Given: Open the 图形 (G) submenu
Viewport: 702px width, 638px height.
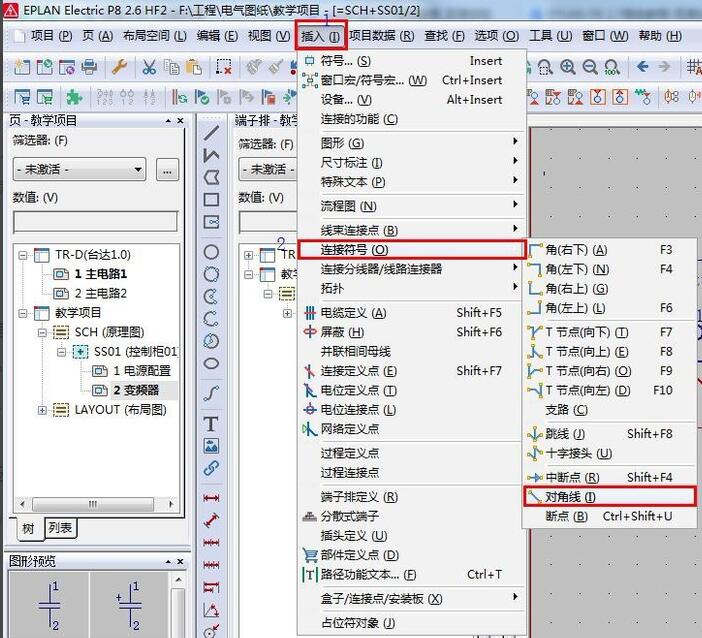Looking at the screenshot, I should [x=411, y=143].
